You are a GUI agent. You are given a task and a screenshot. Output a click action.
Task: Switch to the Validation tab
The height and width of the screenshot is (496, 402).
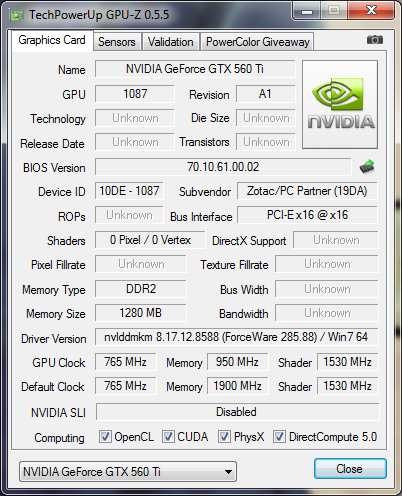[x=171, y=42]
